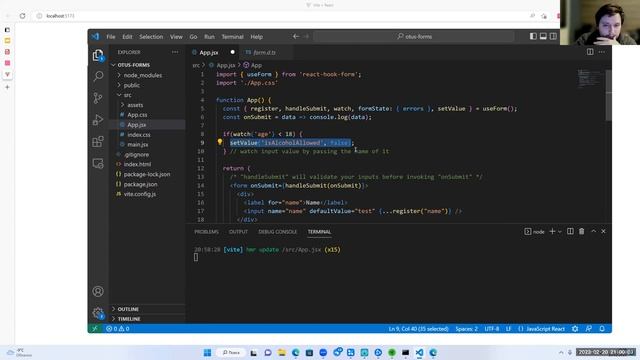This screenshot has width=640, height=360.
Task: Open Edit menu
Action: coord(127,37)
